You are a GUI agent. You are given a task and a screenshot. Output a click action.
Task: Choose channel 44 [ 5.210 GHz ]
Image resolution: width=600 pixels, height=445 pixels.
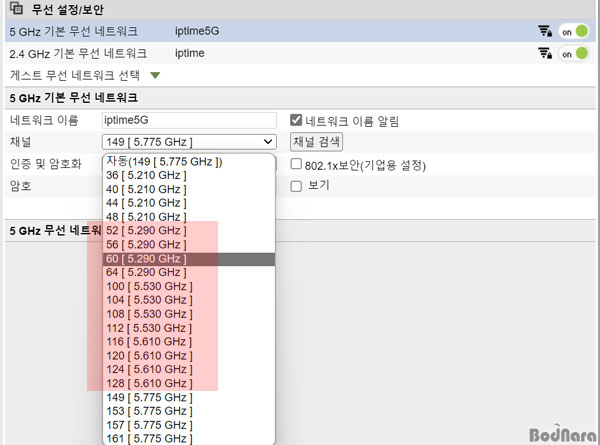189,203
